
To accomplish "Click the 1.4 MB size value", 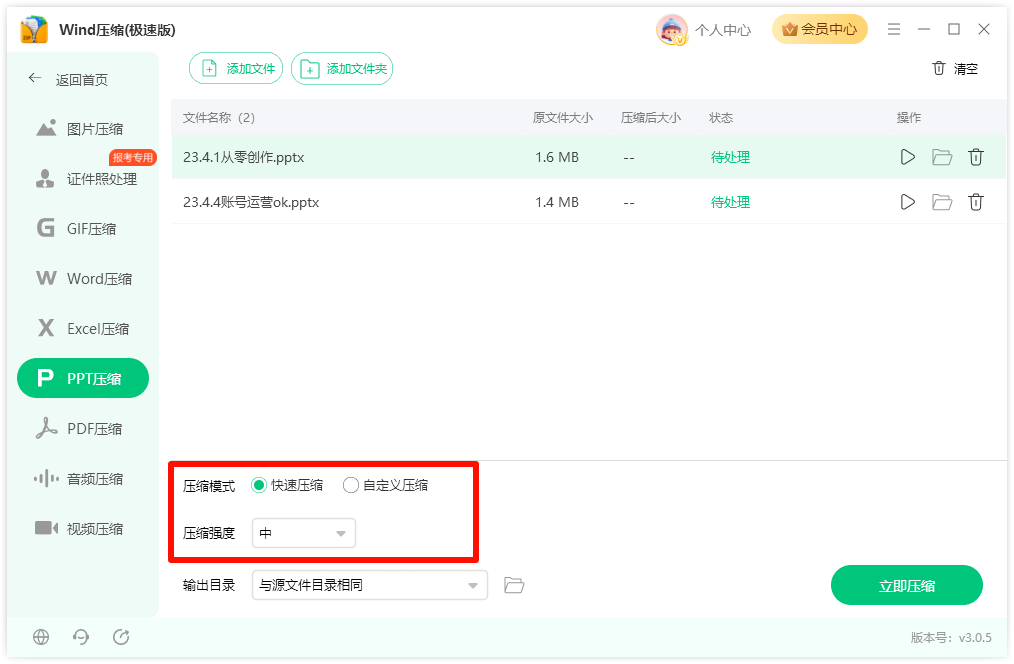I will point(557,202).
